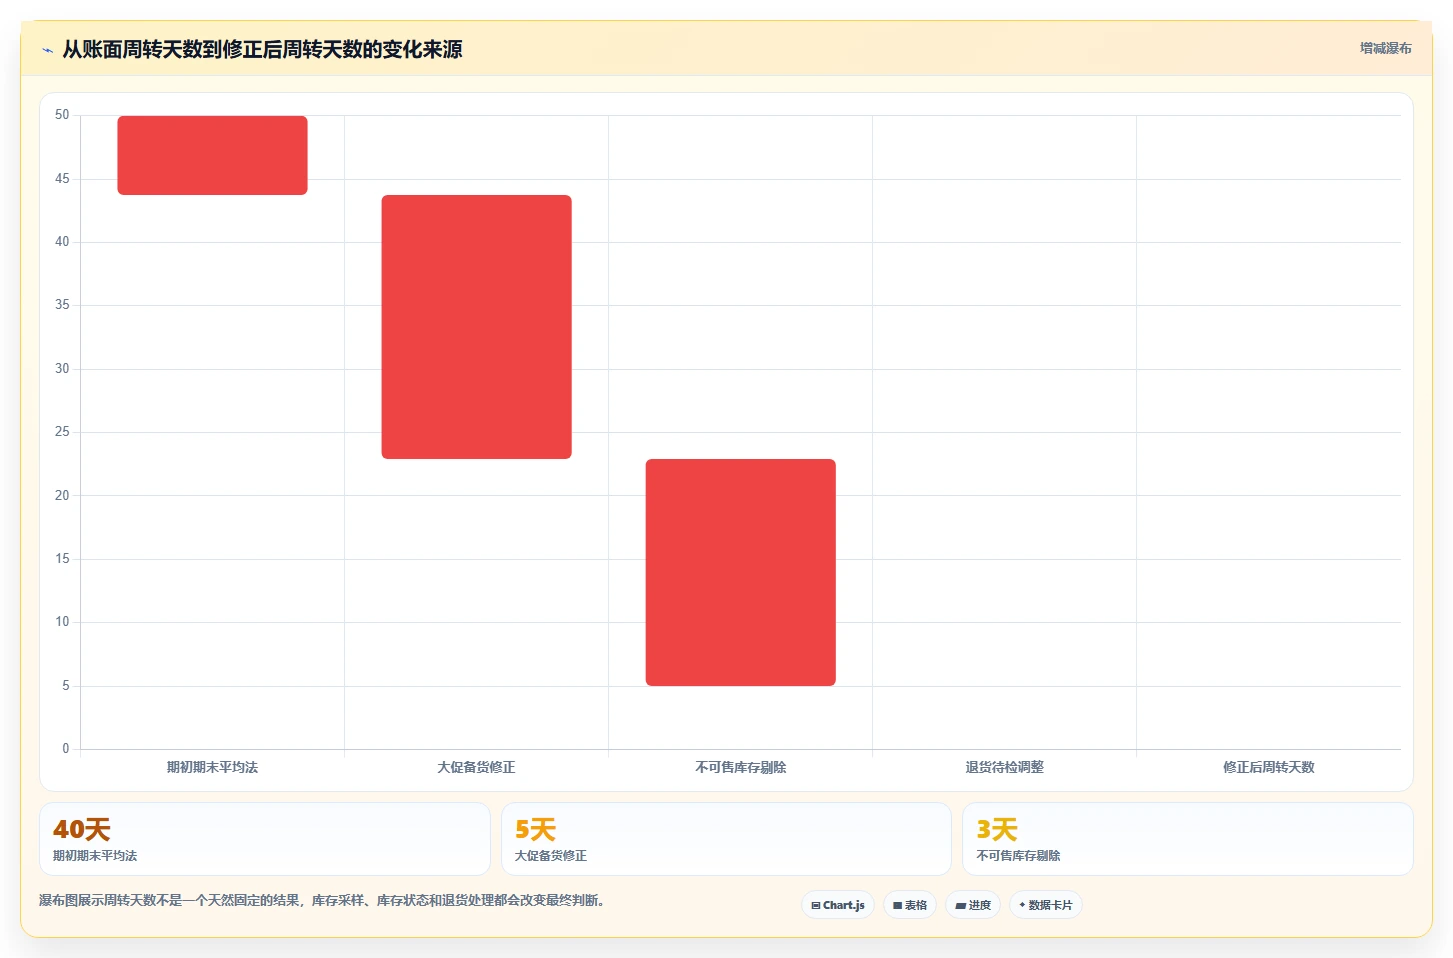Screen dimensions: 1453x958
Task: Click the 40天 value text
Action: [x=82, y=829]
